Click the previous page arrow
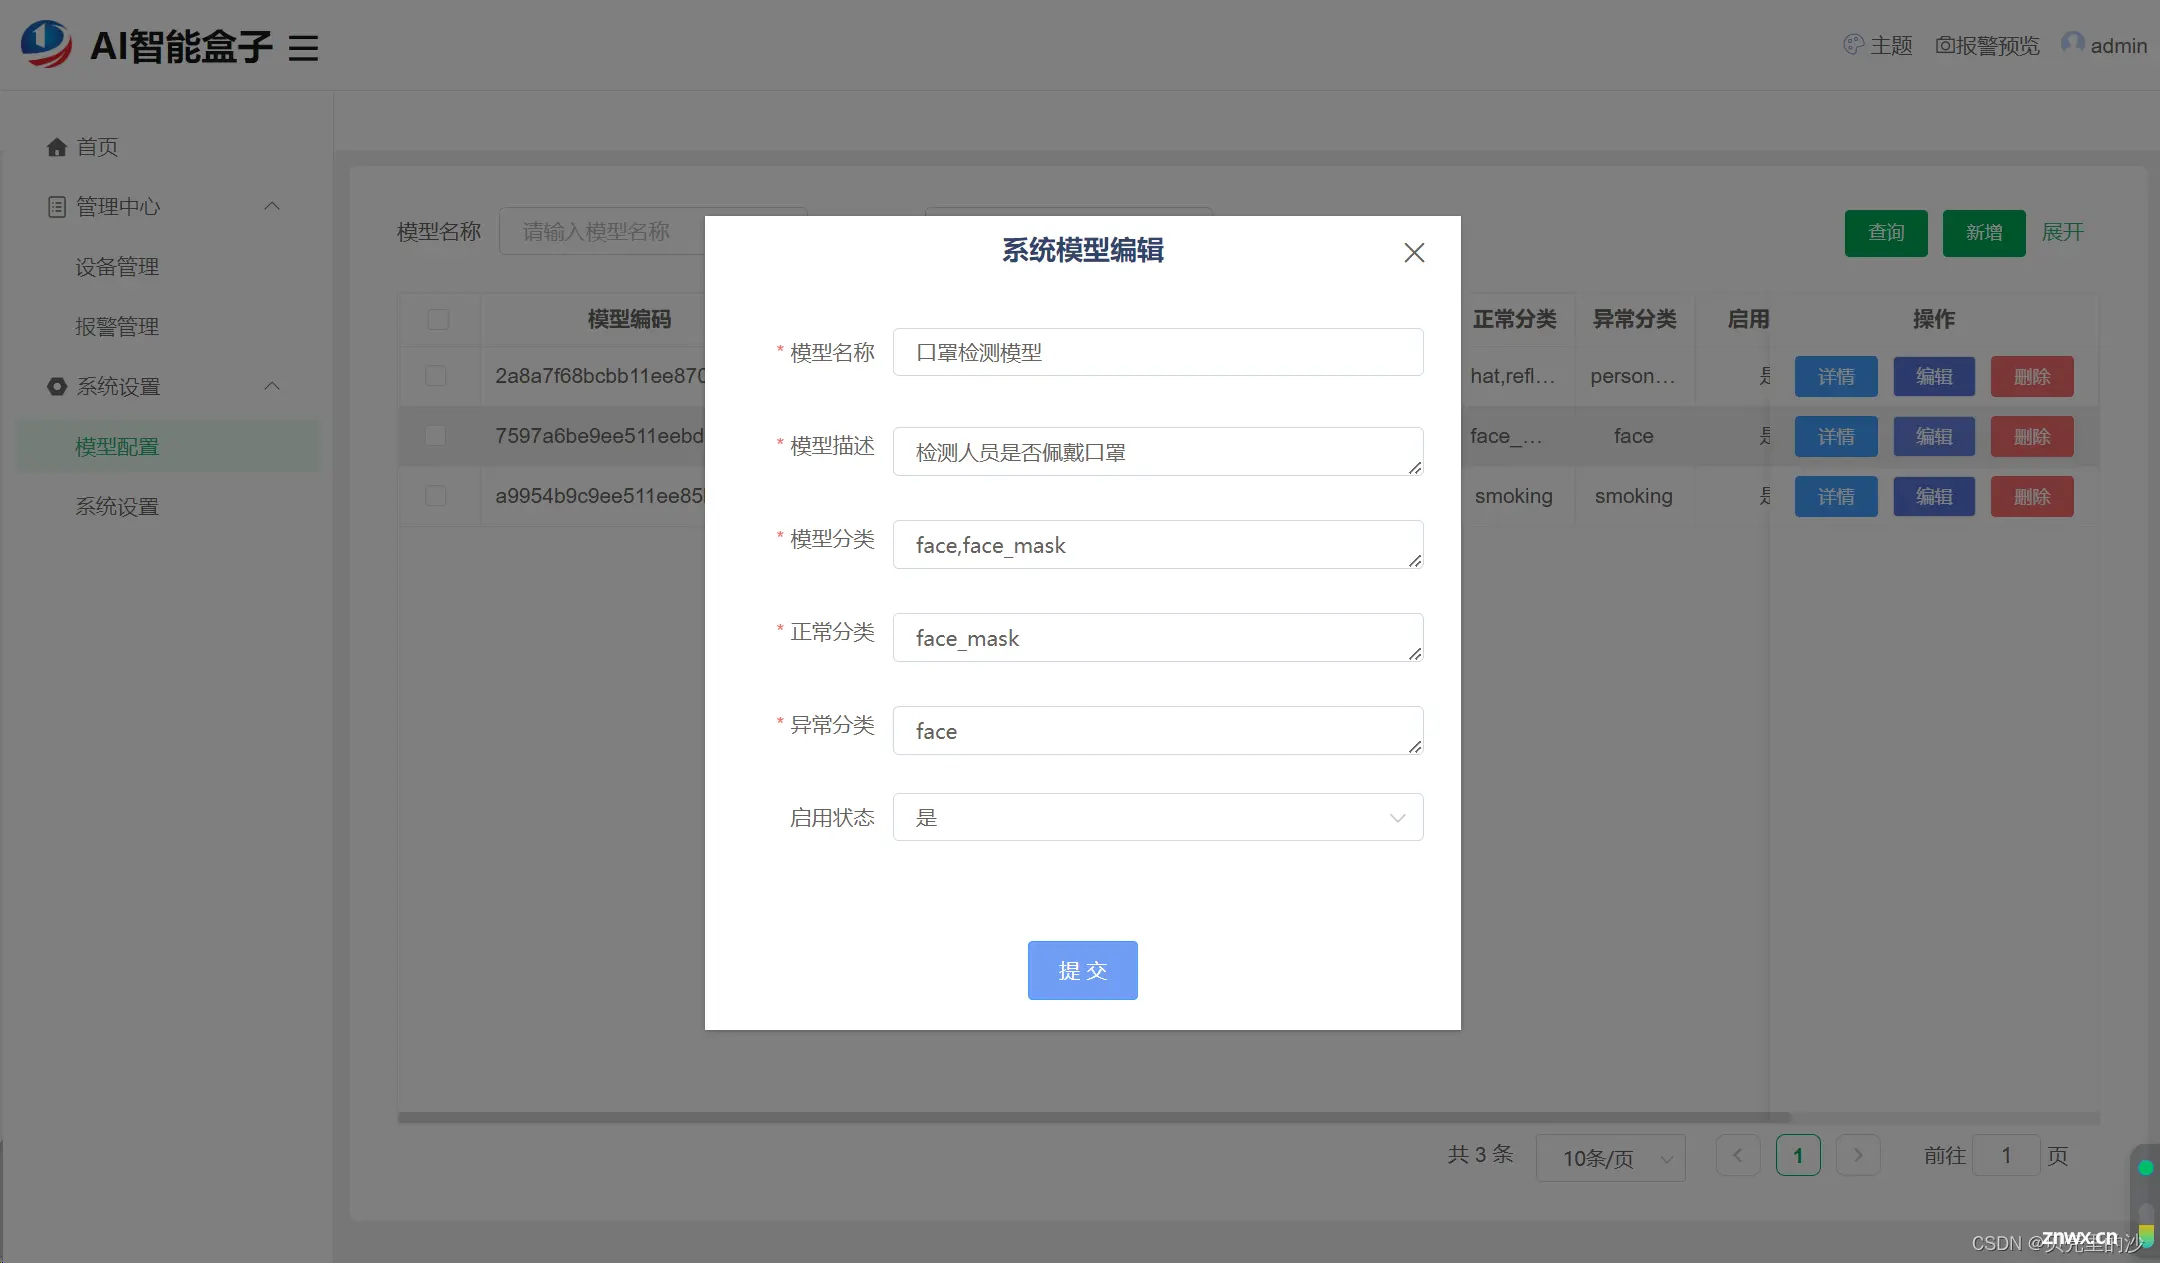2160x1263 pixels. (x=1738, y=1156)
